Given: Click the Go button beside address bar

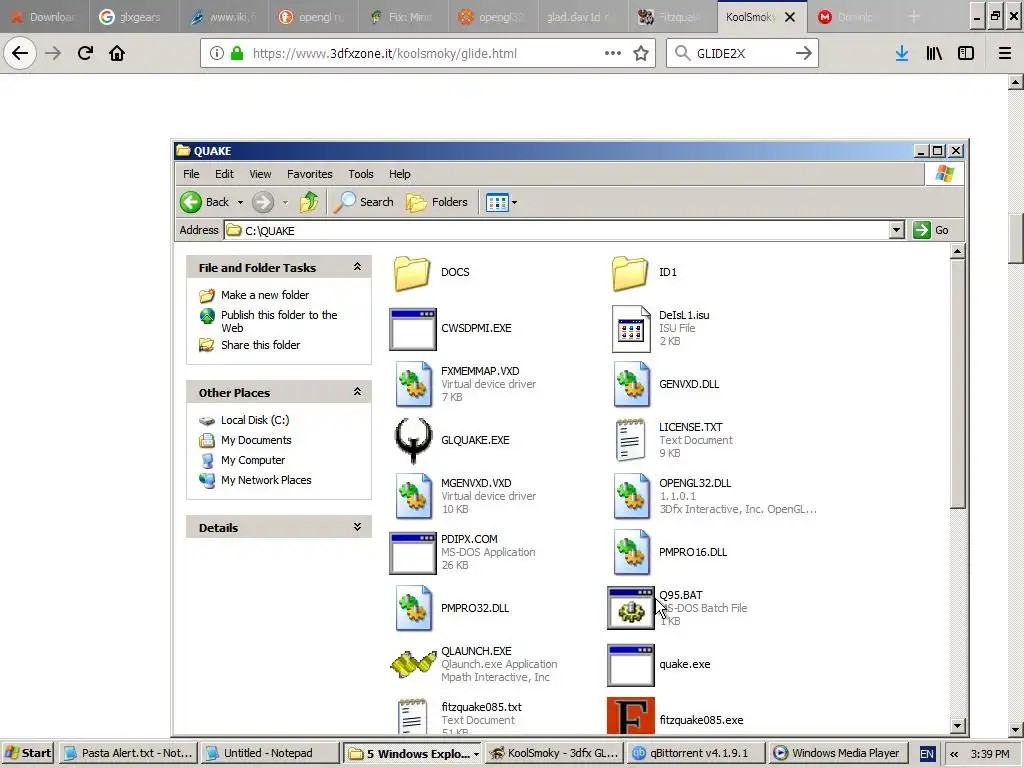Looking at the screenshot, I should 931,230.
